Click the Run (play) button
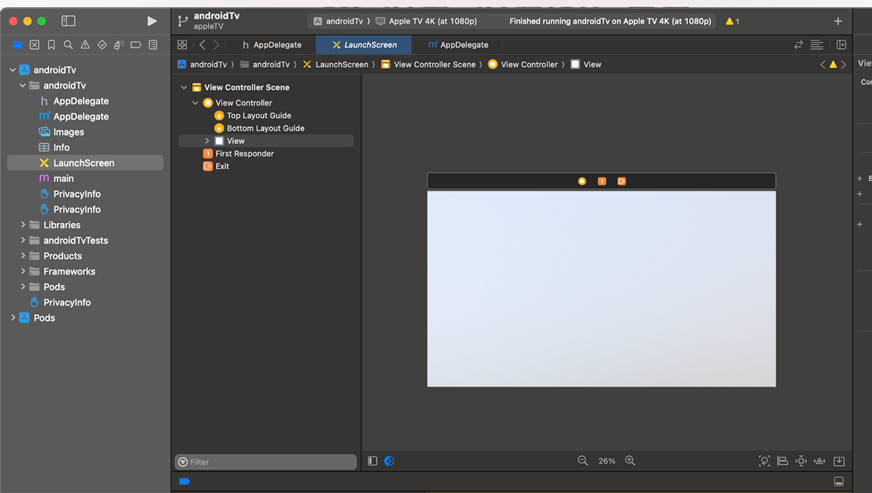 (152, 21)
